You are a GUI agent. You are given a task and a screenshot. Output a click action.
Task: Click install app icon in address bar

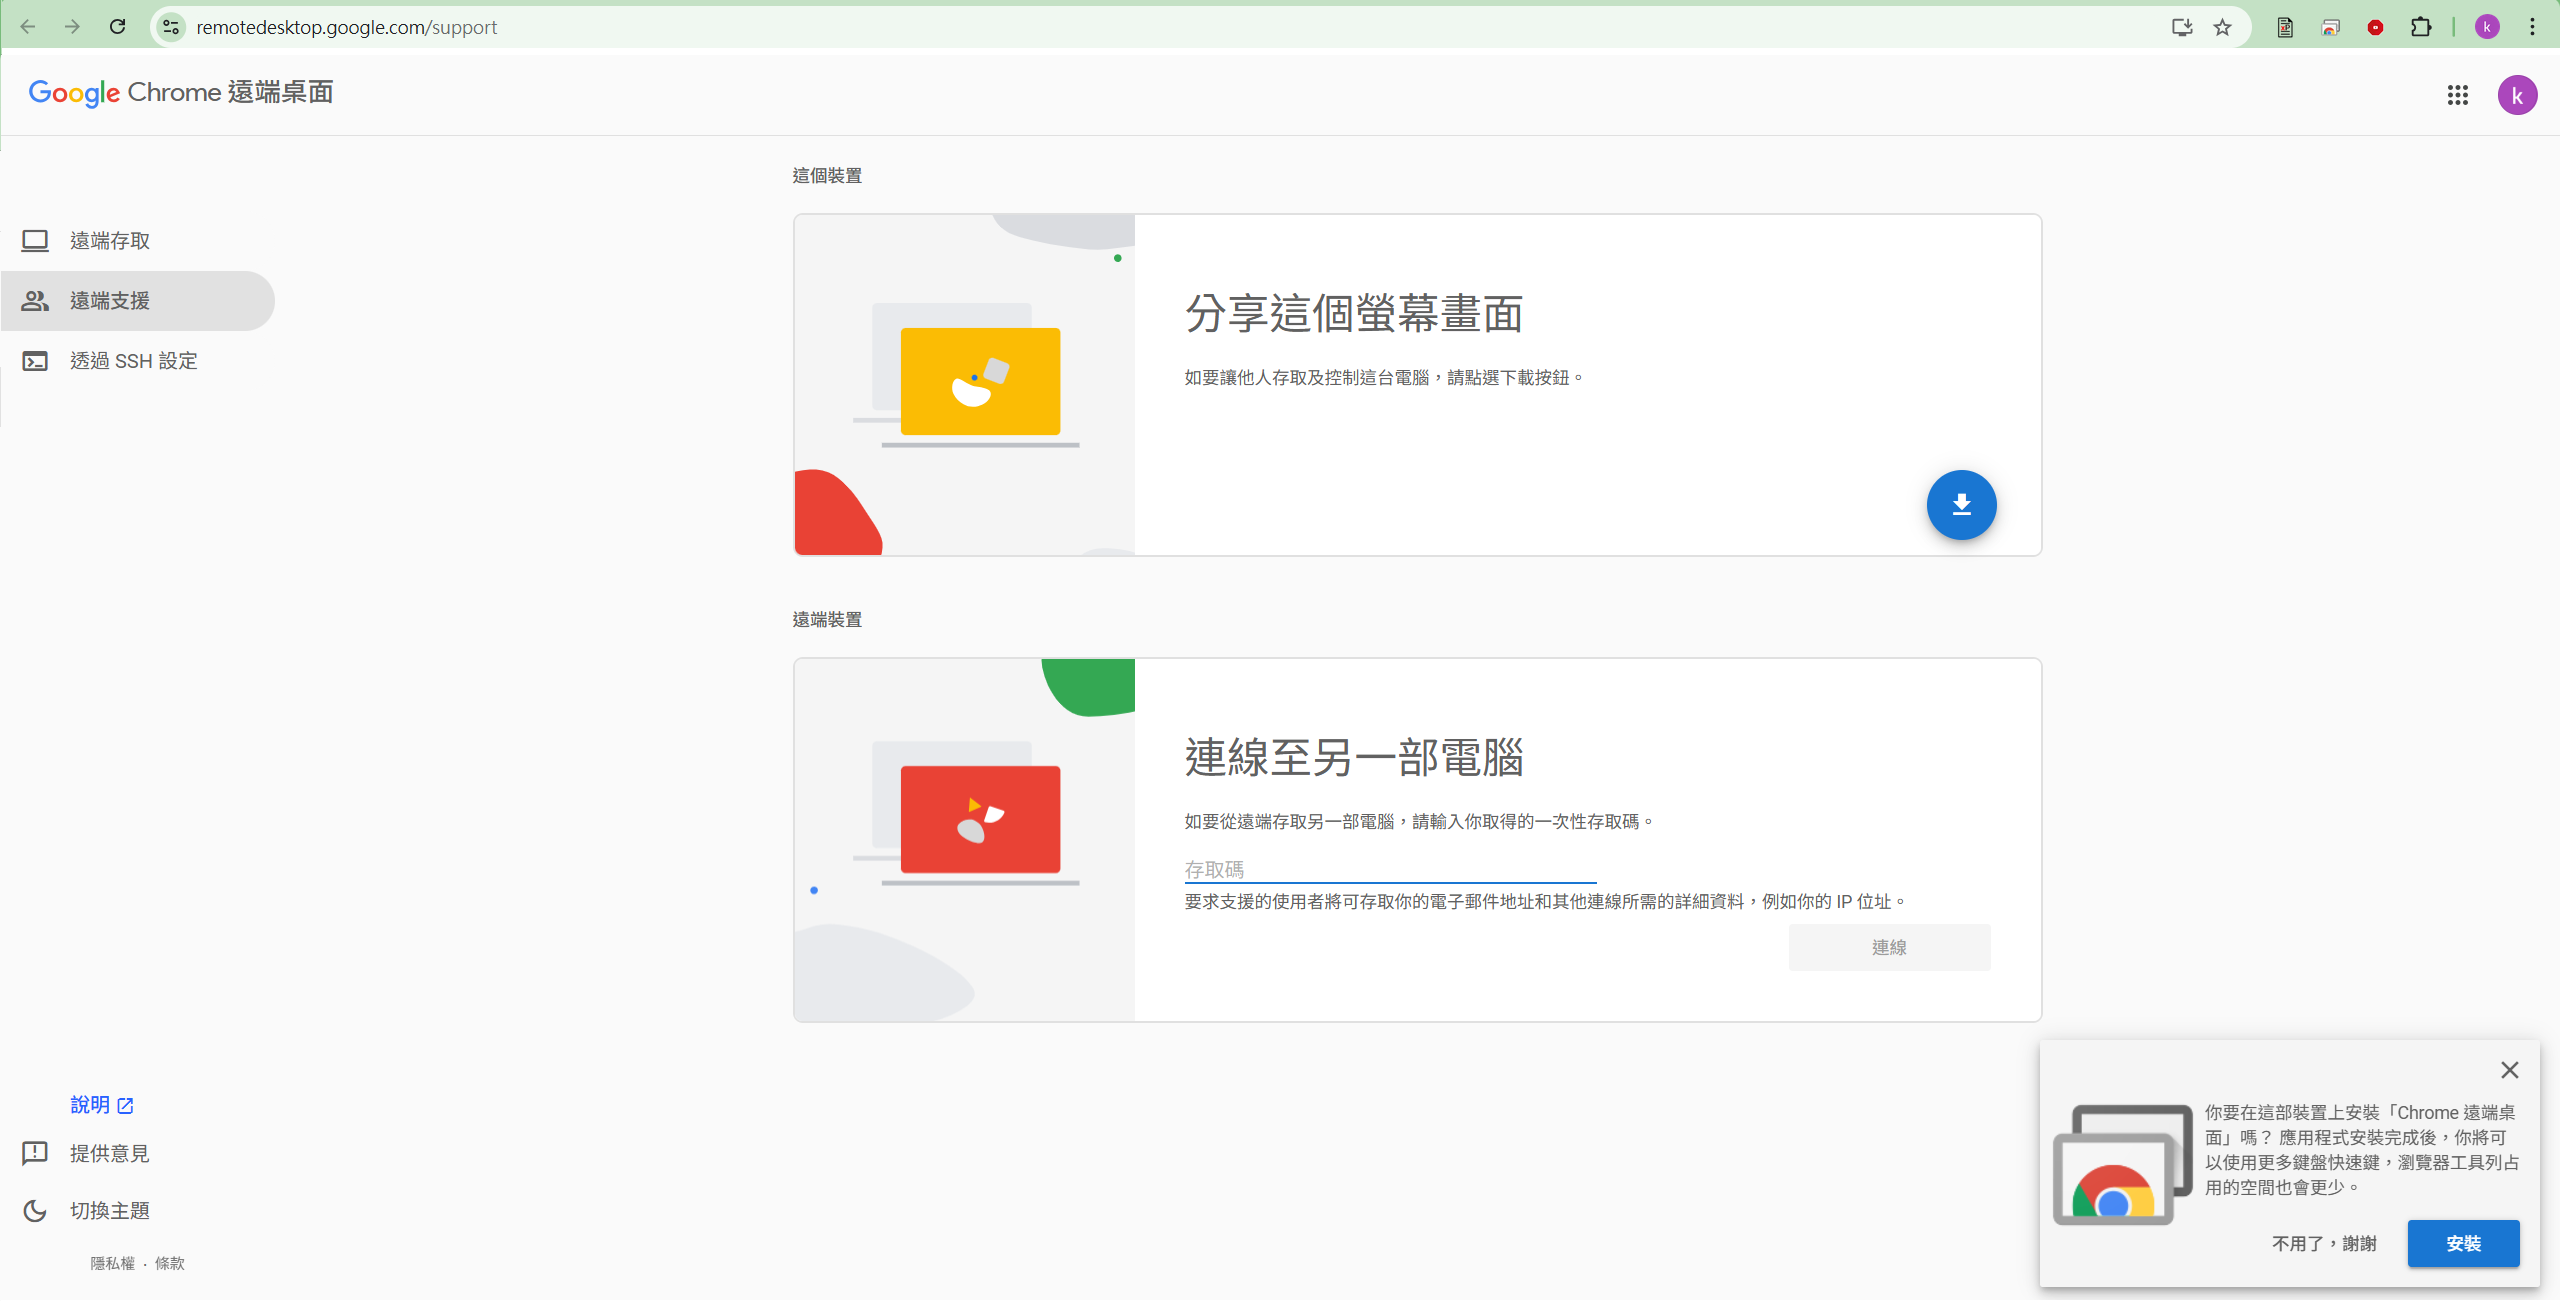tap(2182, 27)
